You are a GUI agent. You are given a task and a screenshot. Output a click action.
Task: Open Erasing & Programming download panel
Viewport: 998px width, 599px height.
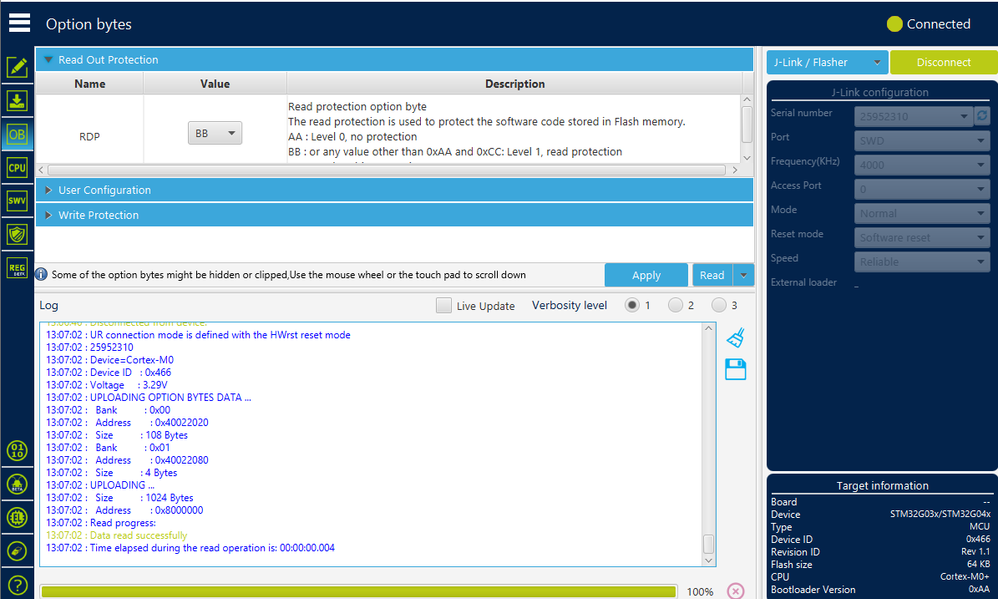[x=17, y=101]
